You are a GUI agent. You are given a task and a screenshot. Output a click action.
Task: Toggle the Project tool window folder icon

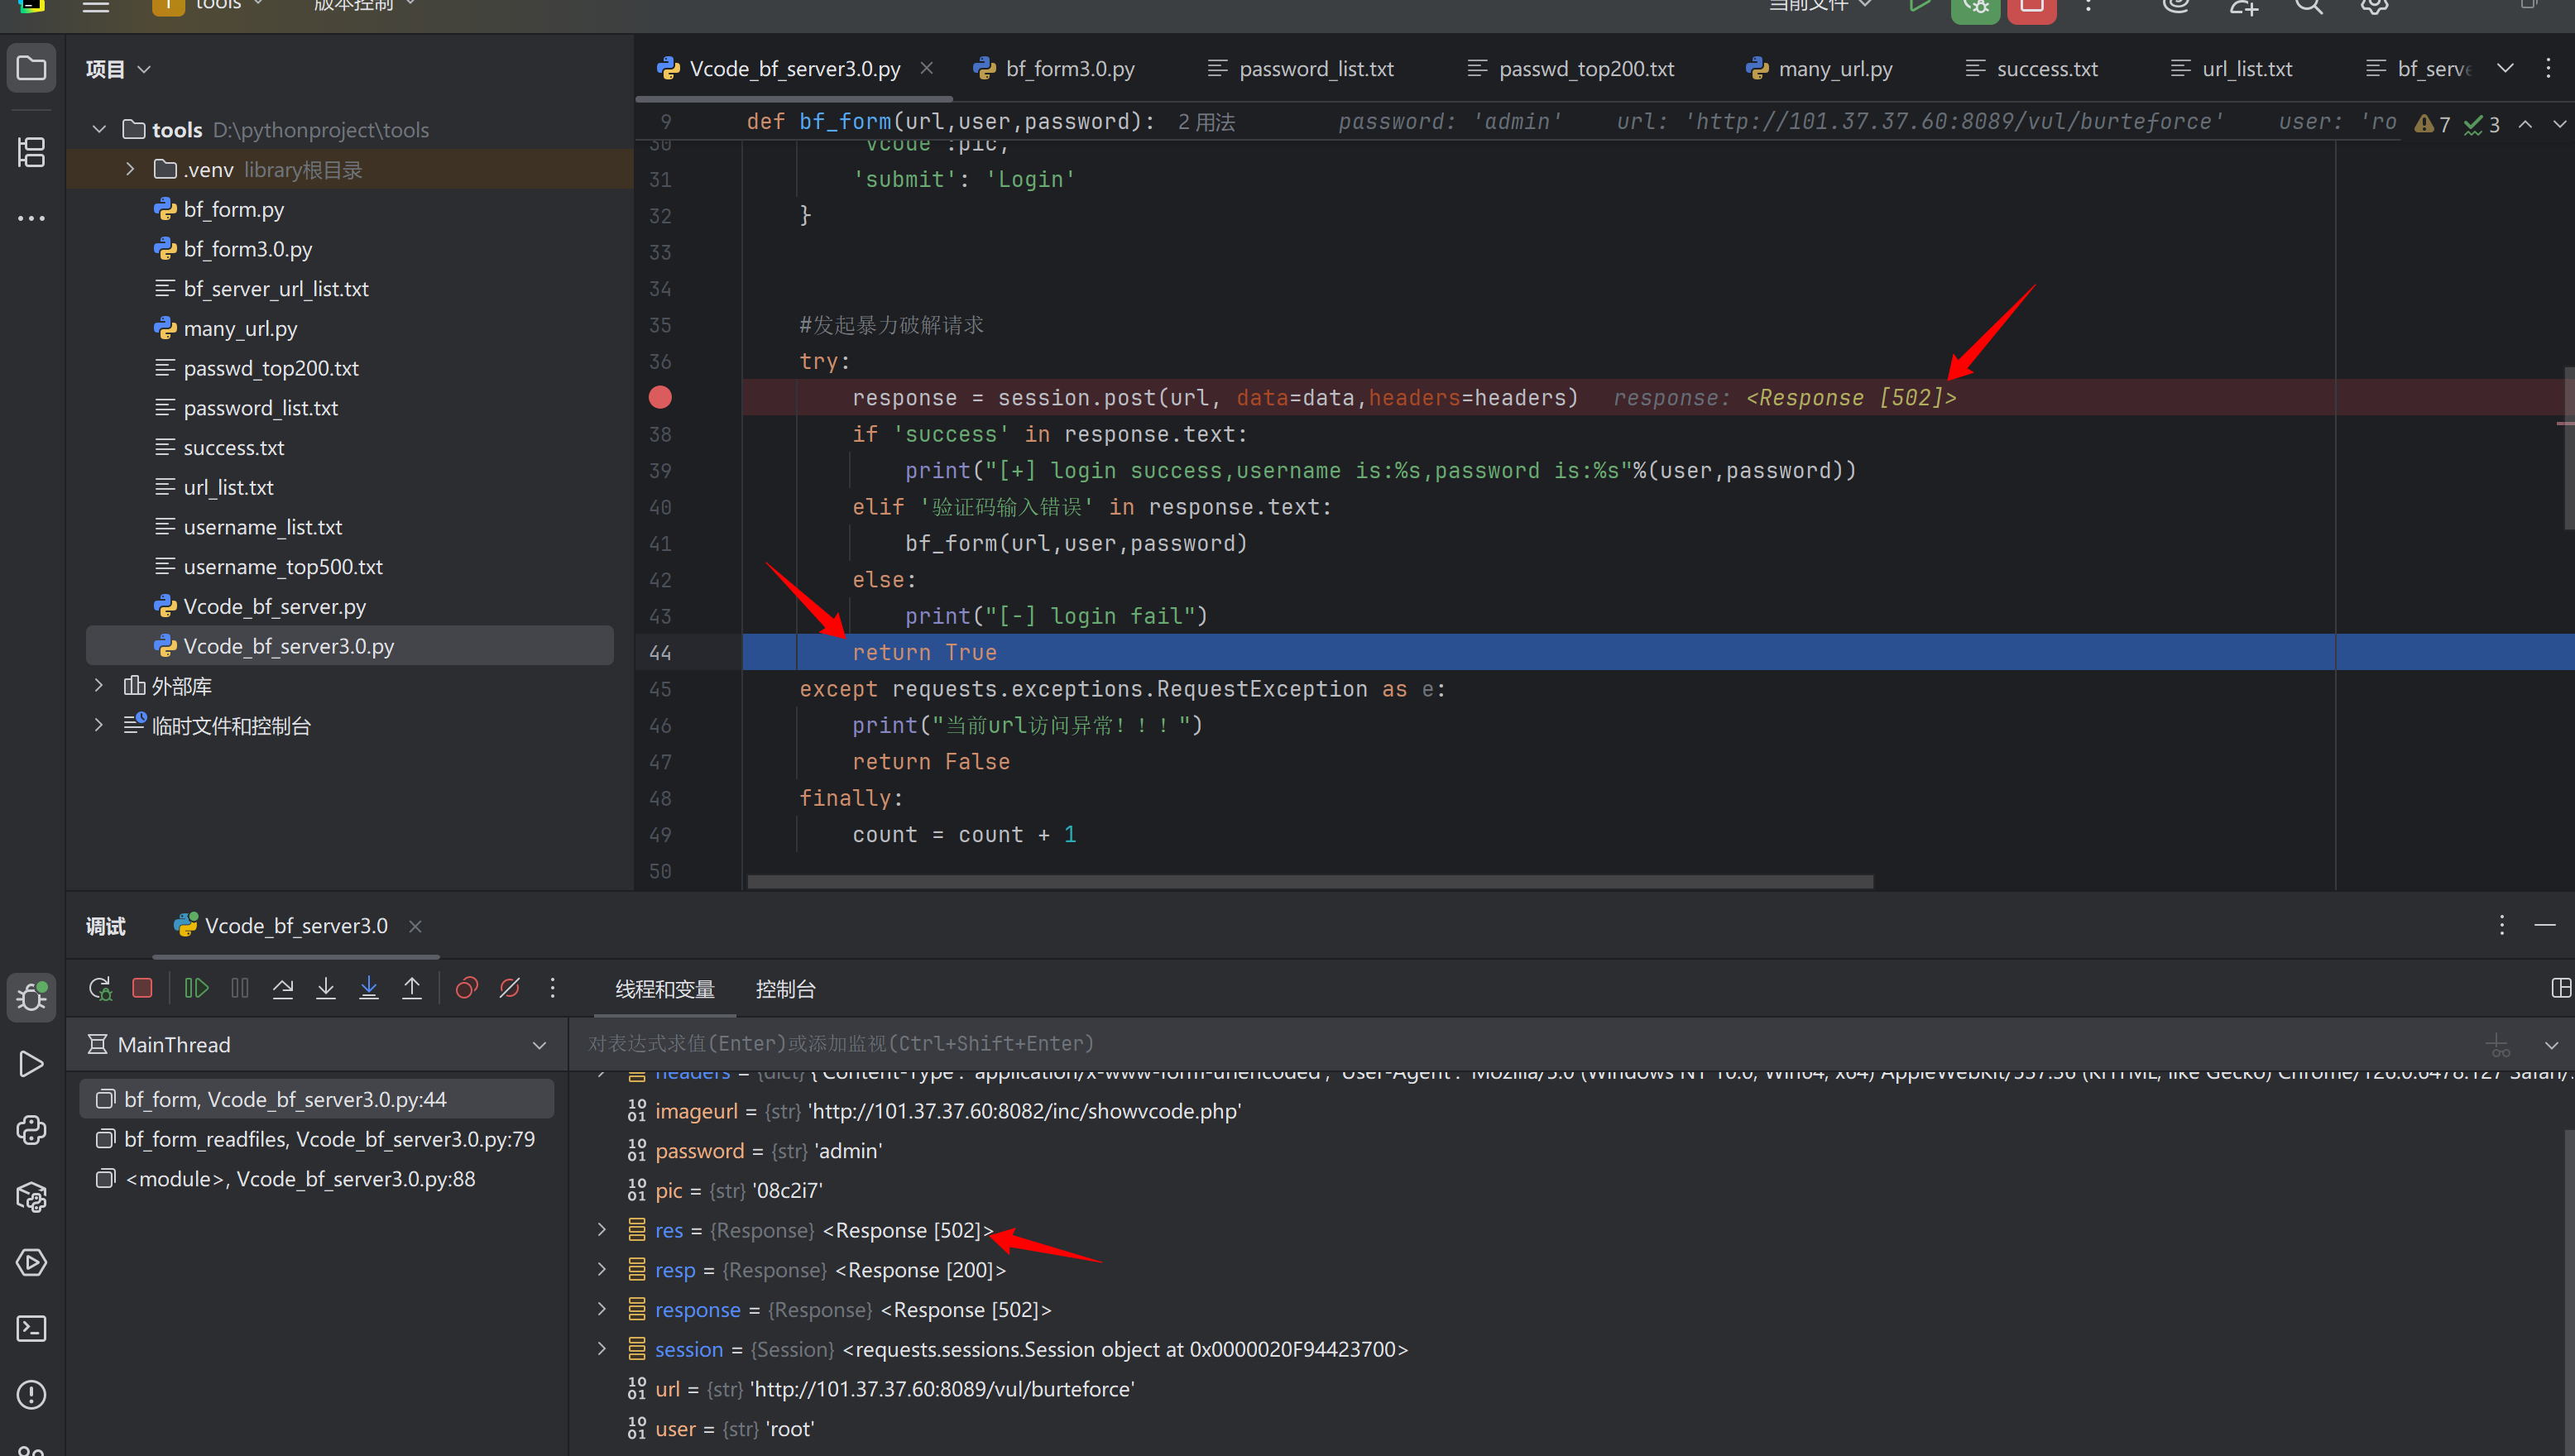pyautogui.click(x=31, y=69)
